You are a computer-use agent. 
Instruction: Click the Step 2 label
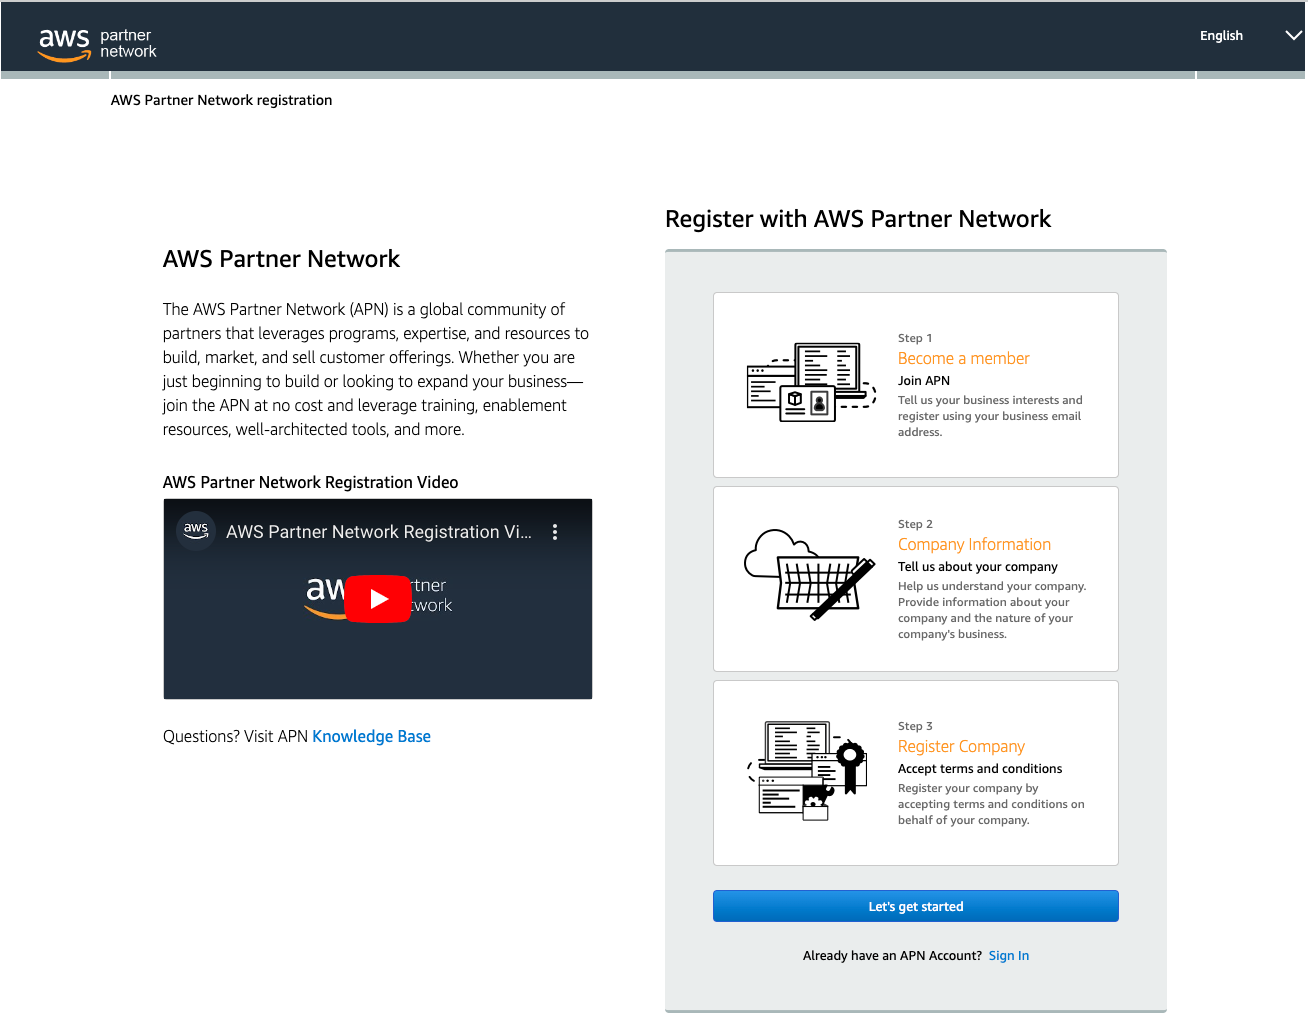point(914,524)
